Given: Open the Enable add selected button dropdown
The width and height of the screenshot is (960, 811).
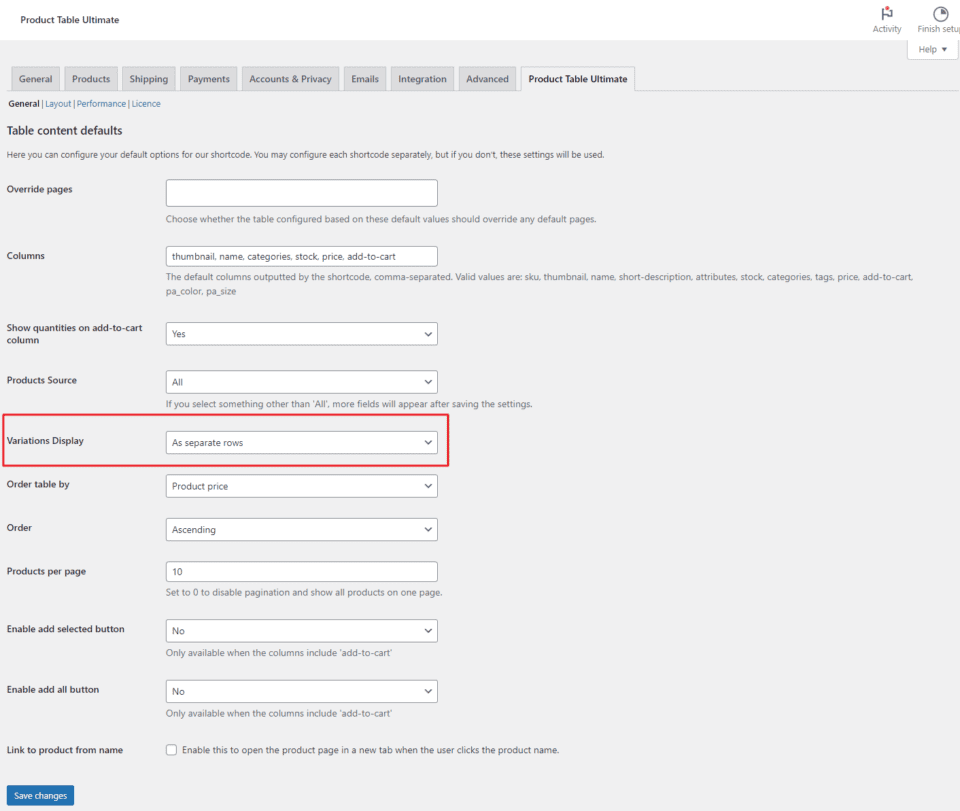Looking at the screenshot, I should 301,630.
